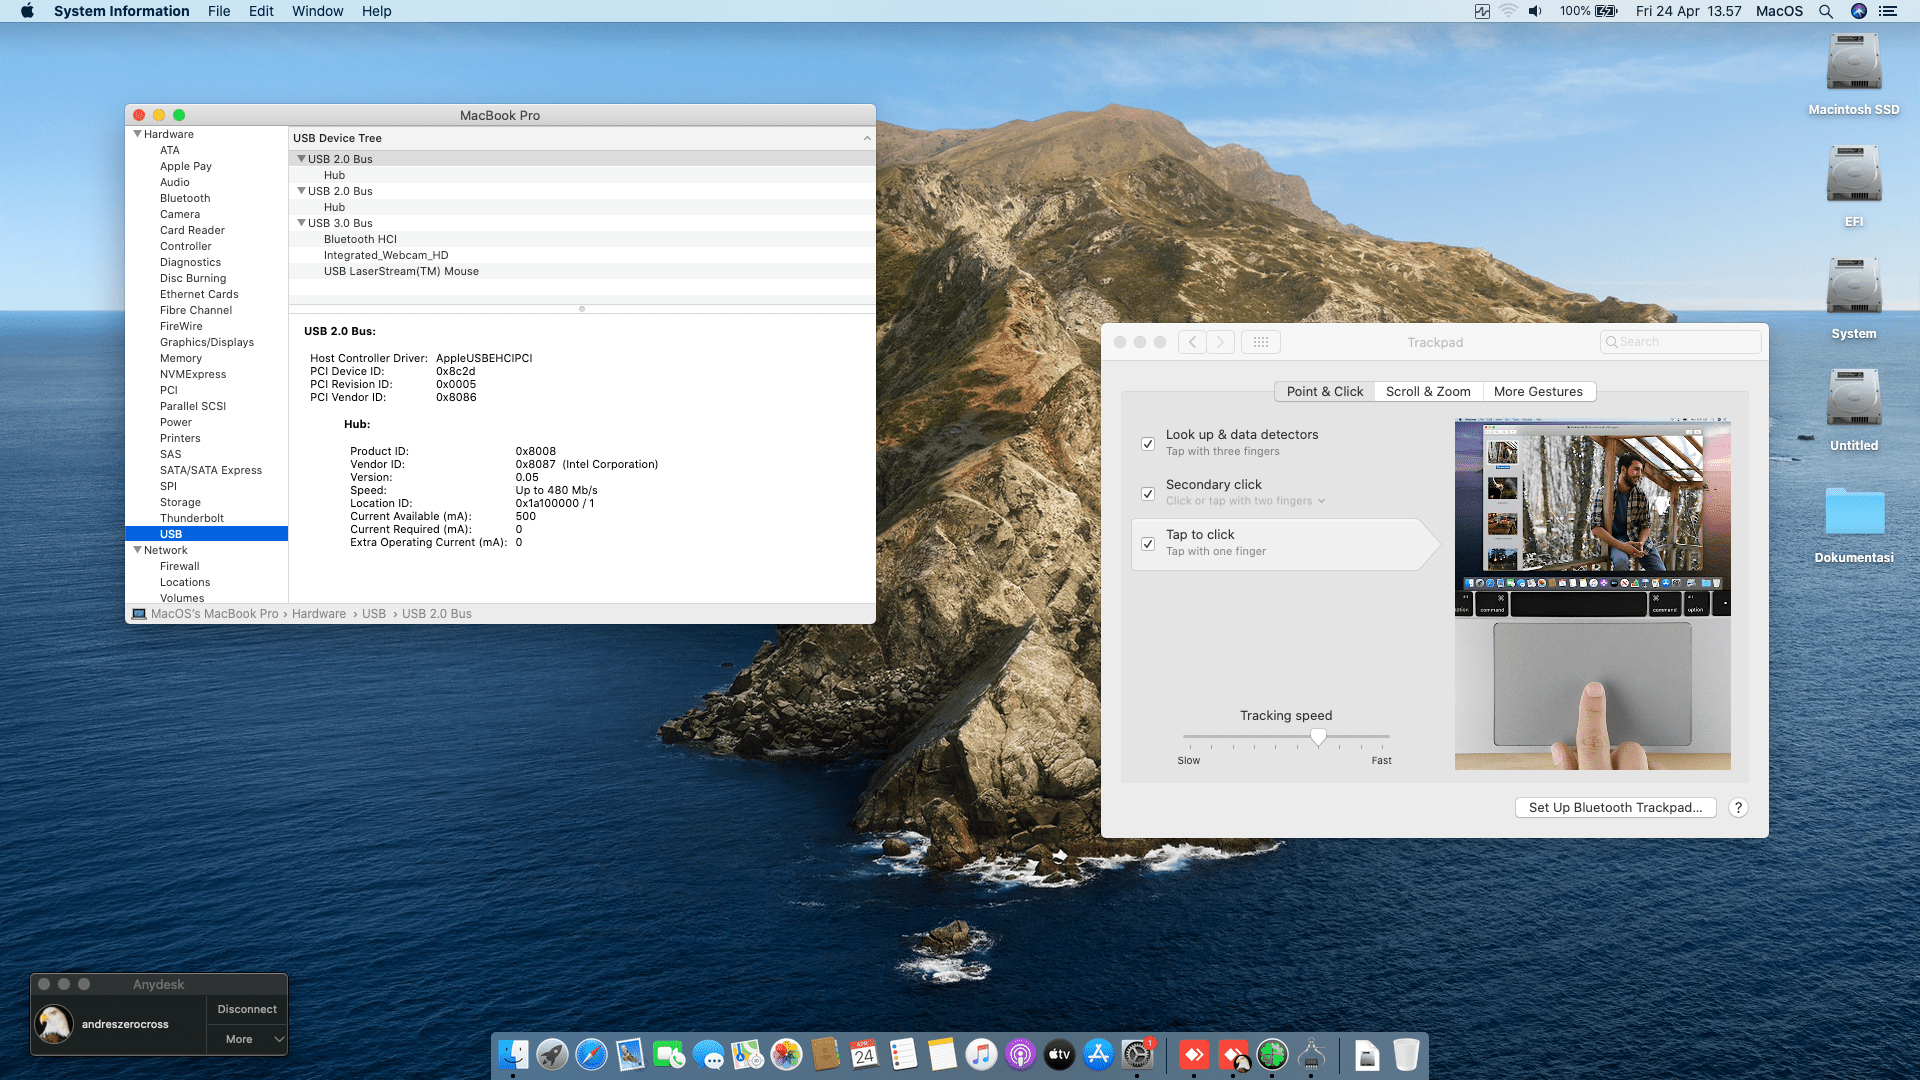Open Safari from the dock
Screen dimensions: 1920x1080
point(591,1055)
